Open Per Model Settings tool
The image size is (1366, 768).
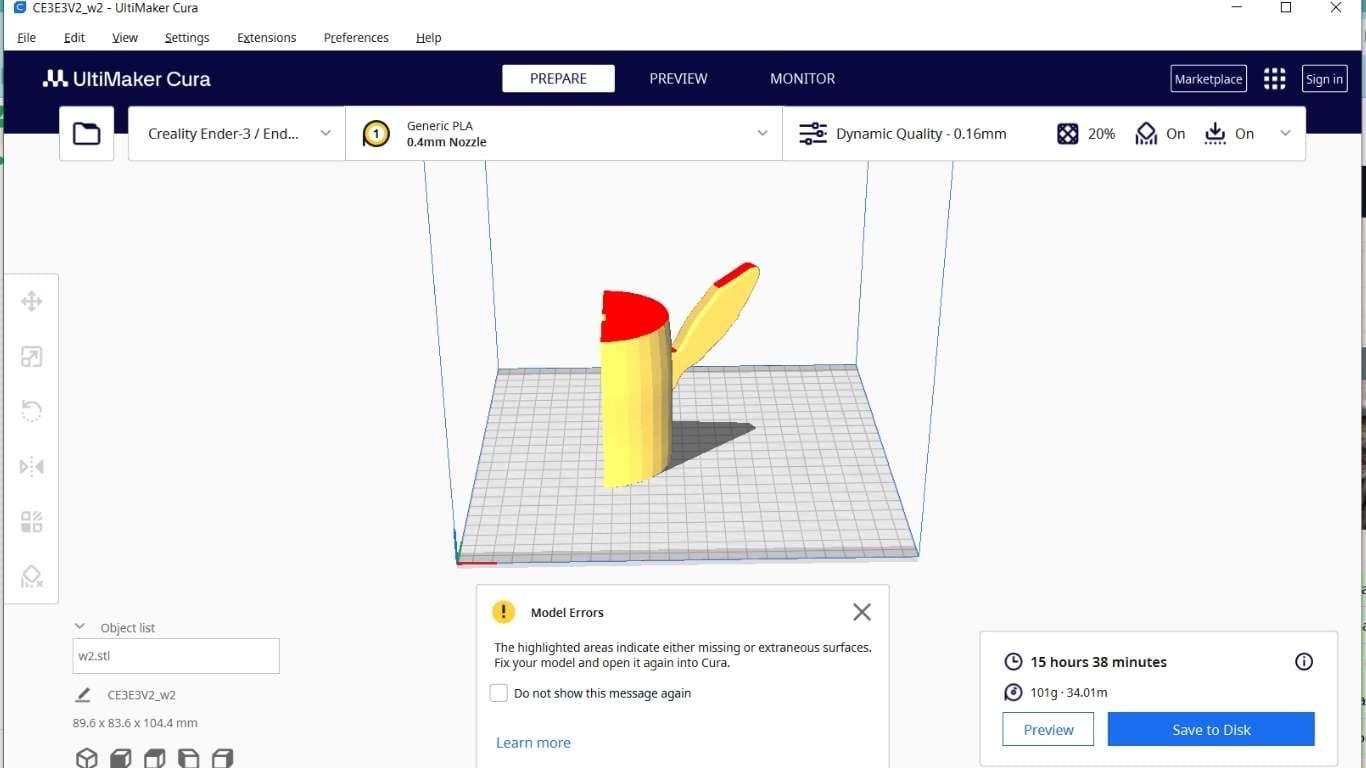pyautogui.click(x=31, y=521)
